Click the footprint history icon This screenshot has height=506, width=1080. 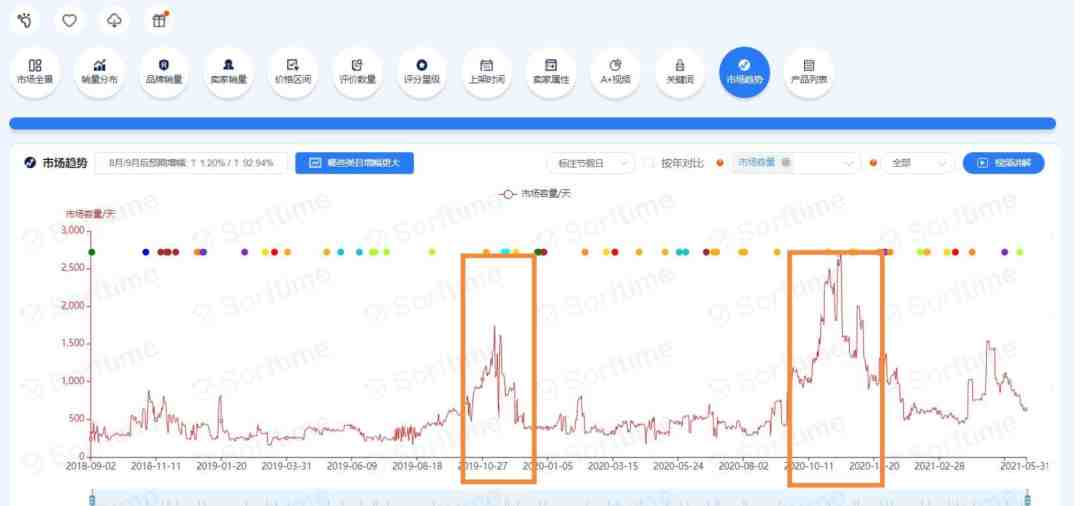(25, 21)
